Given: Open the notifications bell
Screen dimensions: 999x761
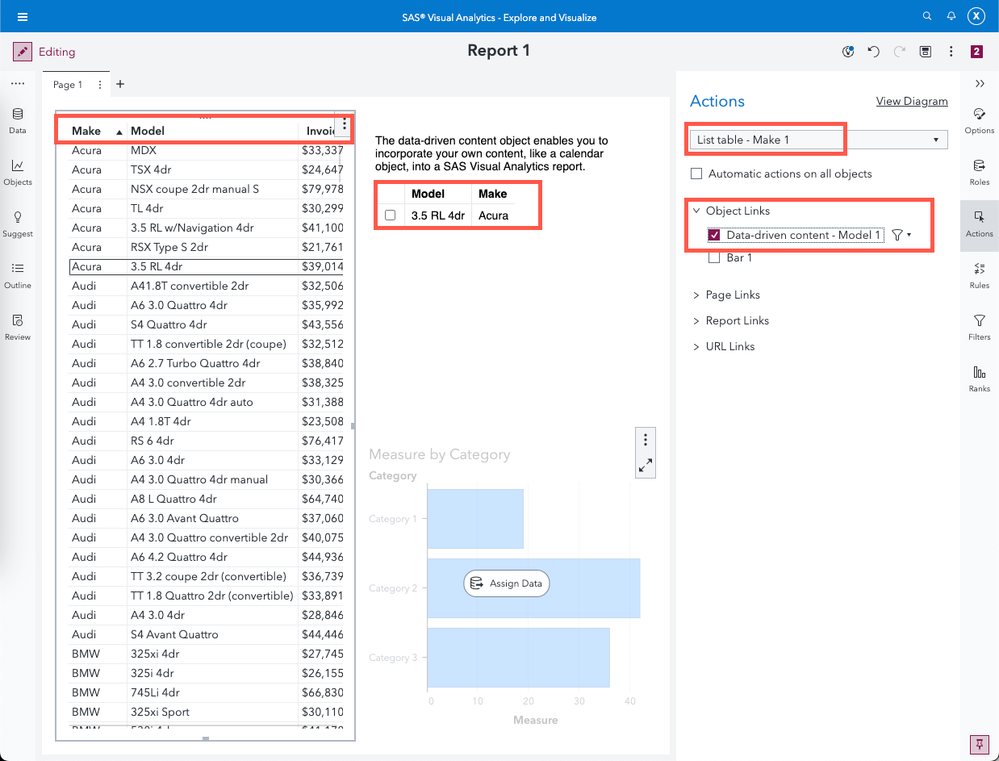Looking at the screenshot, I should tap(951, 17).
